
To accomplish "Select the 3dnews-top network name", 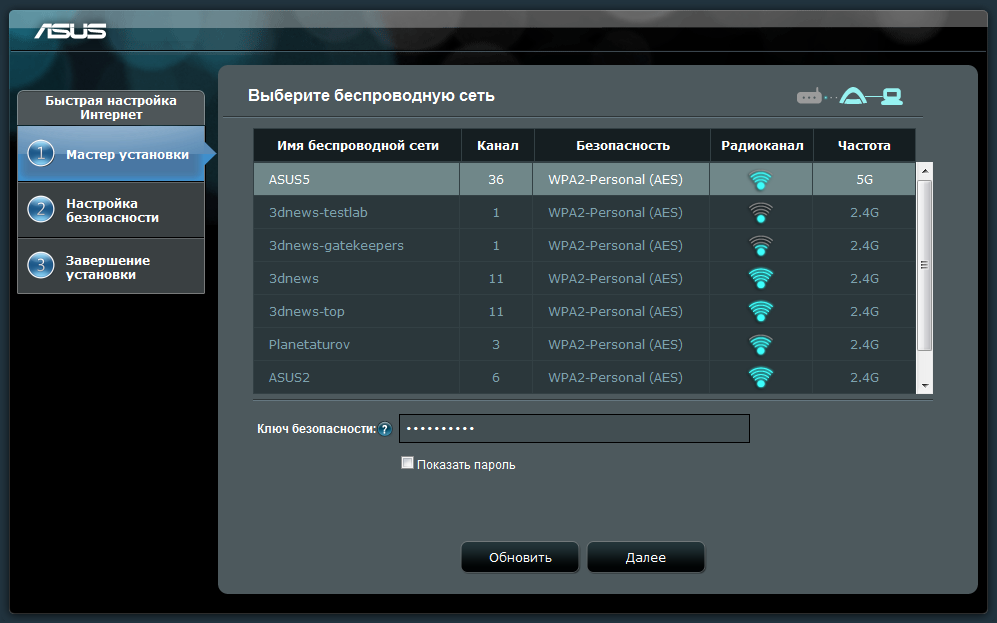I will 306,312.
